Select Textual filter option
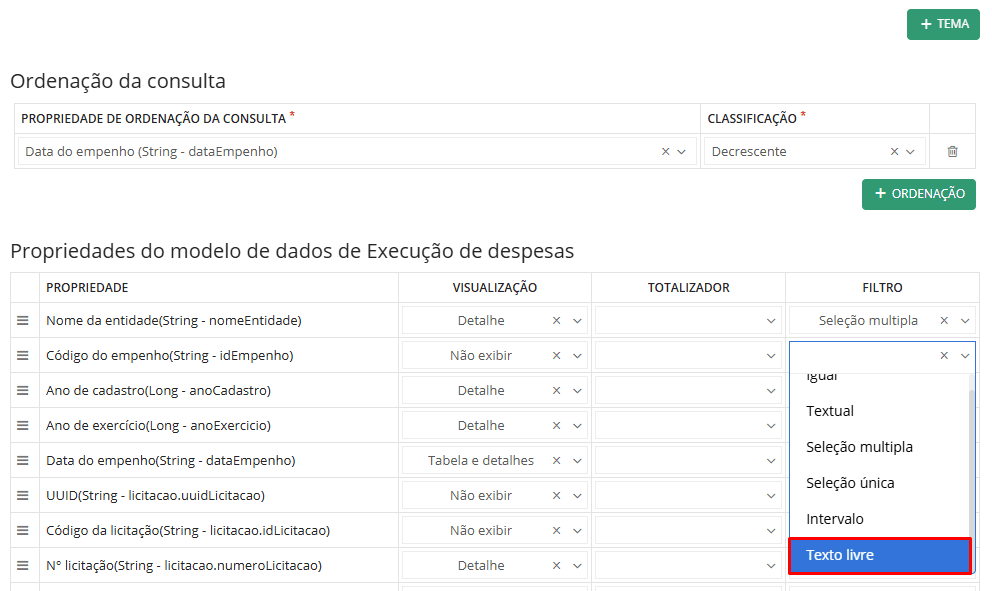Viewport: 992px width, 591px height. pos(879,411)
